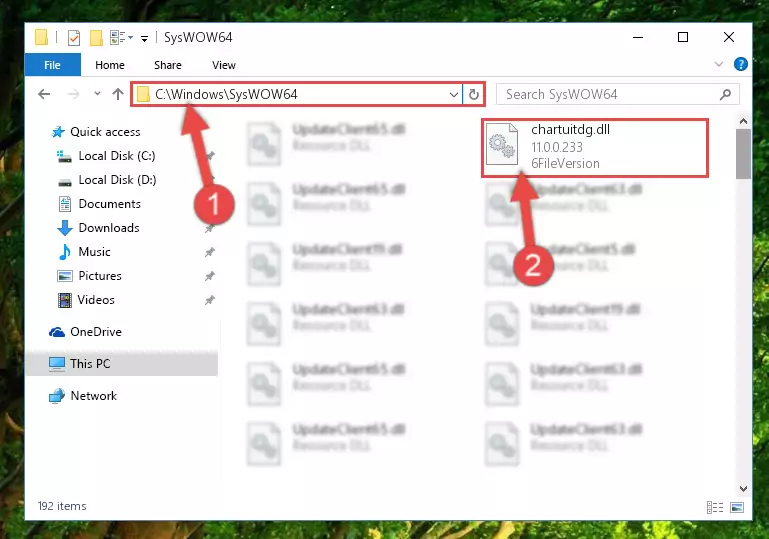
Task: Open the recent locations dropdown arrow
Action: [x=97, y=93]
